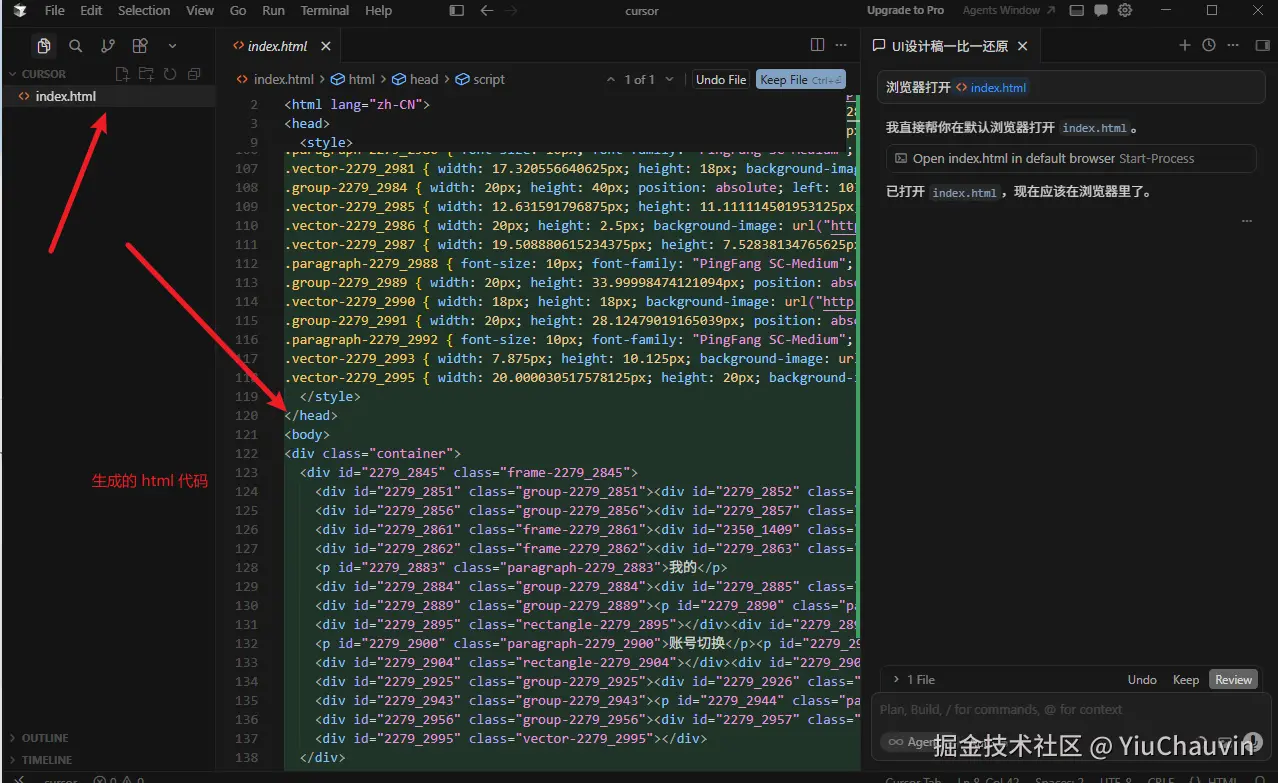
Task: Go to previous change with up chevron
Action: click(x=611, y=79)
